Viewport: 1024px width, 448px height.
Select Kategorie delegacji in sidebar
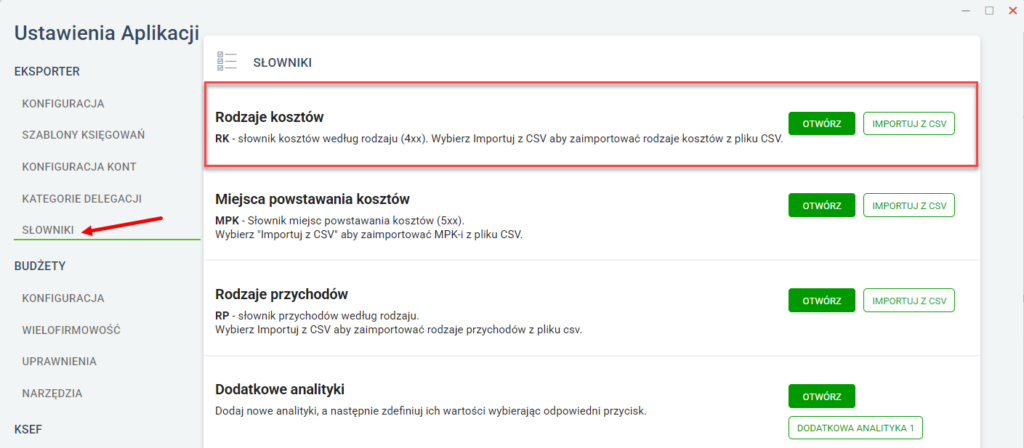[x=82, y=198]
